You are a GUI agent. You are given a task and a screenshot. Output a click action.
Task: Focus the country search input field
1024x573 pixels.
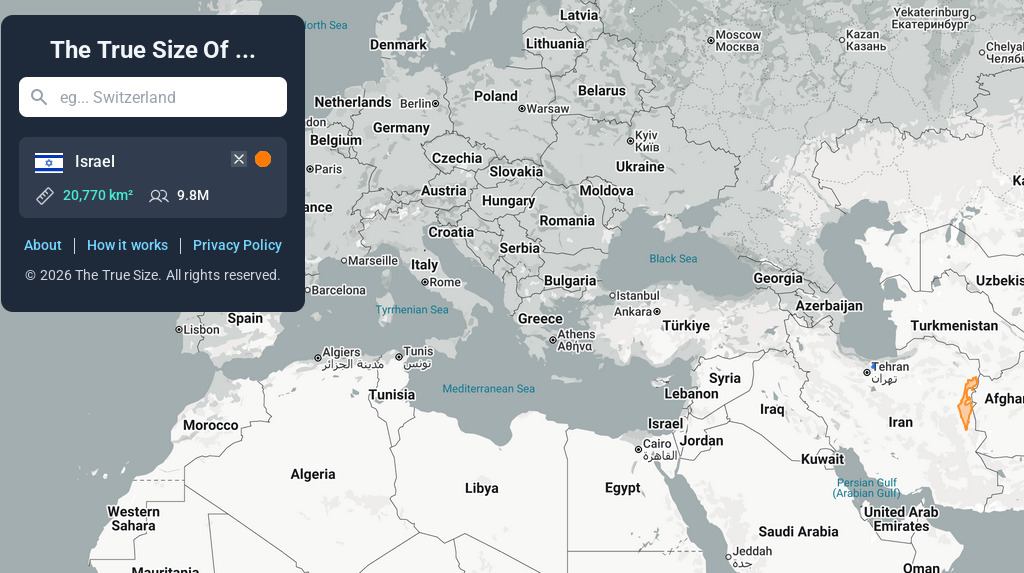[153, 97]
